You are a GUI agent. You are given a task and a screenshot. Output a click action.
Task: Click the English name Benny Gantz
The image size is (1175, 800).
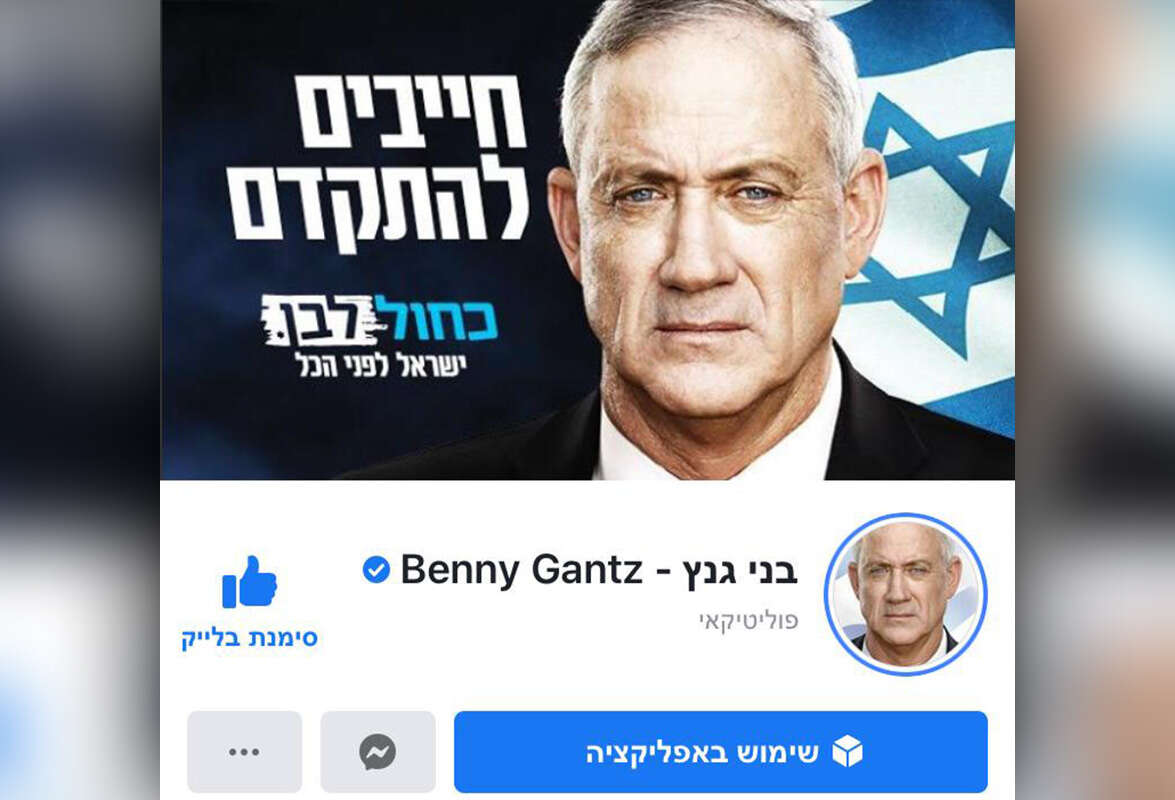coord(522,570)
